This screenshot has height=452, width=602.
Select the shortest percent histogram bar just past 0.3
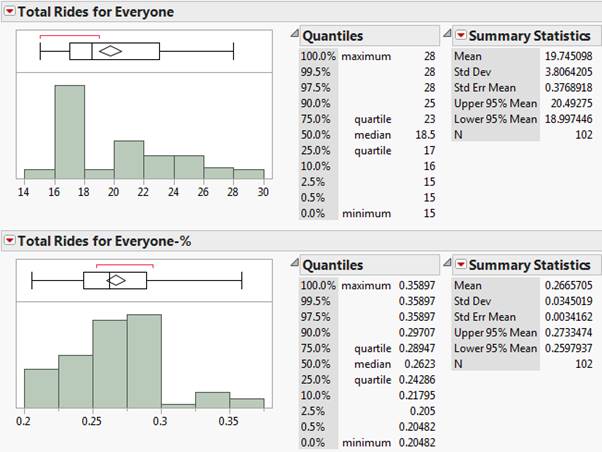[178, 405]
